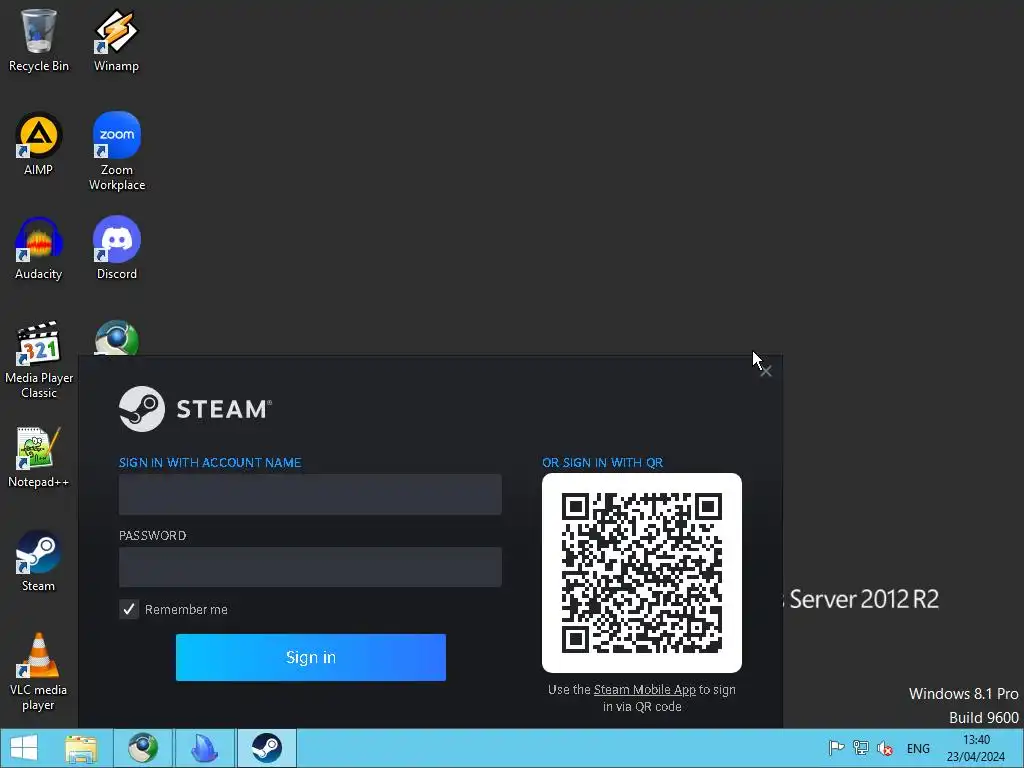Screen dimensions: 1024x768
Task: Select the Notepad++ desktop shortcut
Action: click(x=39, y=457)
